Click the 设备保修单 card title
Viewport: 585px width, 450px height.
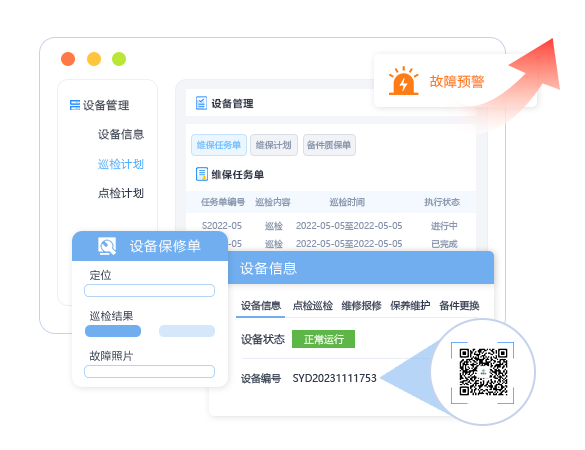point(165,246)
